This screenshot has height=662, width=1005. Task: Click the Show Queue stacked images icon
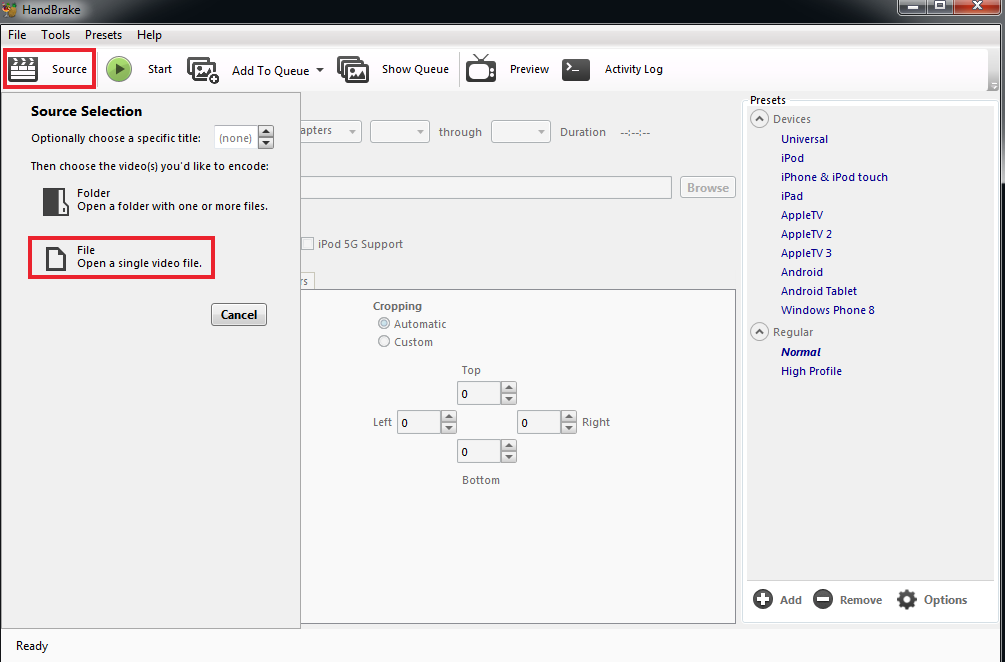(x=353, y=69)
